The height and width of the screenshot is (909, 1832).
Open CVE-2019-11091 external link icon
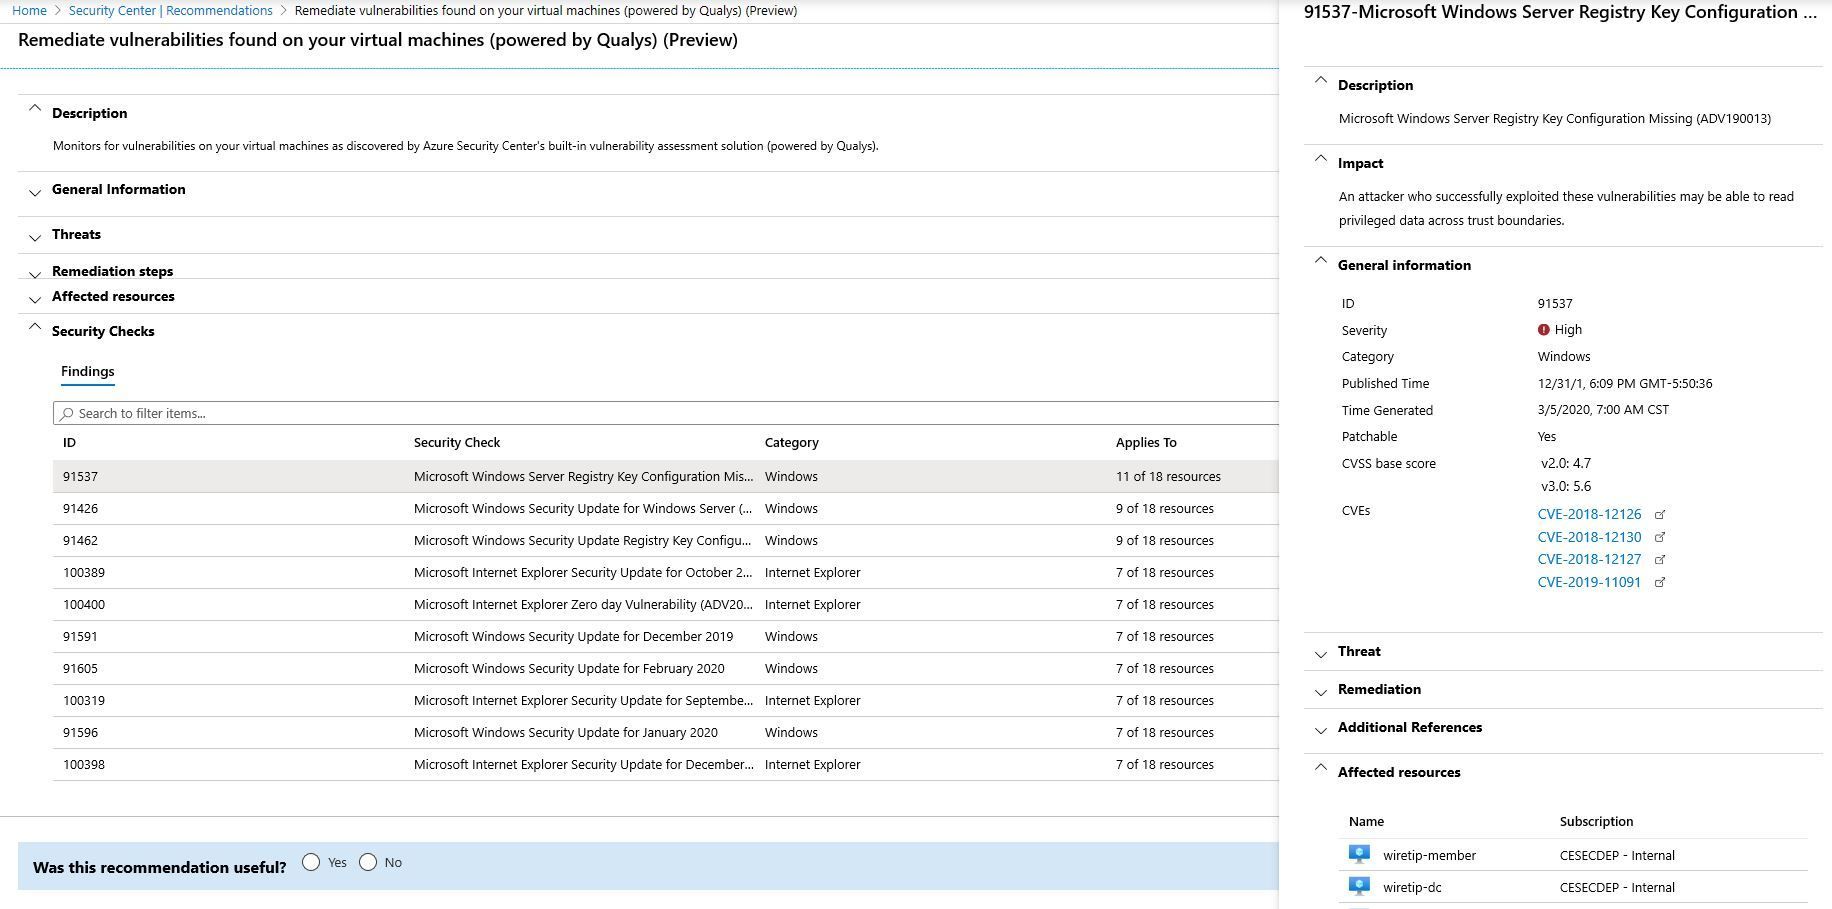click(1660, 582)
